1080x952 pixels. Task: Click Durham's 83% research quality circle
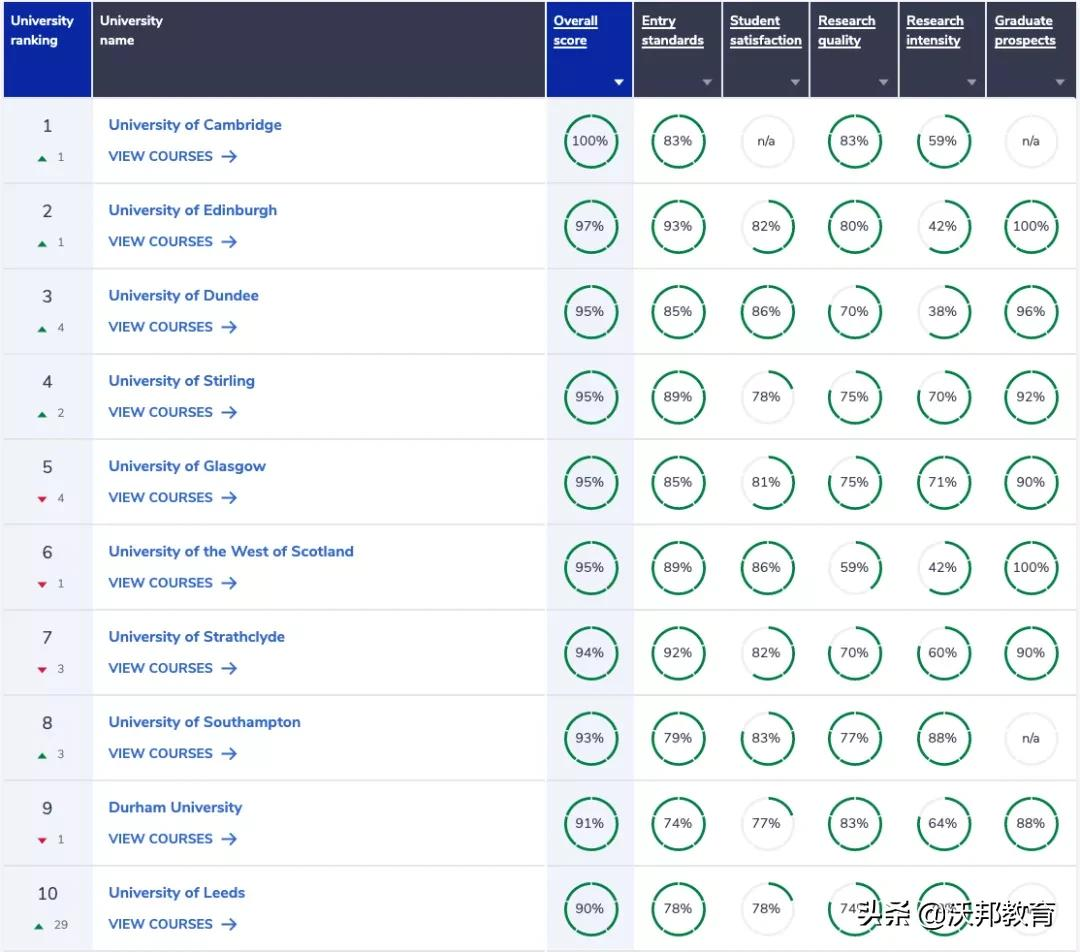coord(854,824)
